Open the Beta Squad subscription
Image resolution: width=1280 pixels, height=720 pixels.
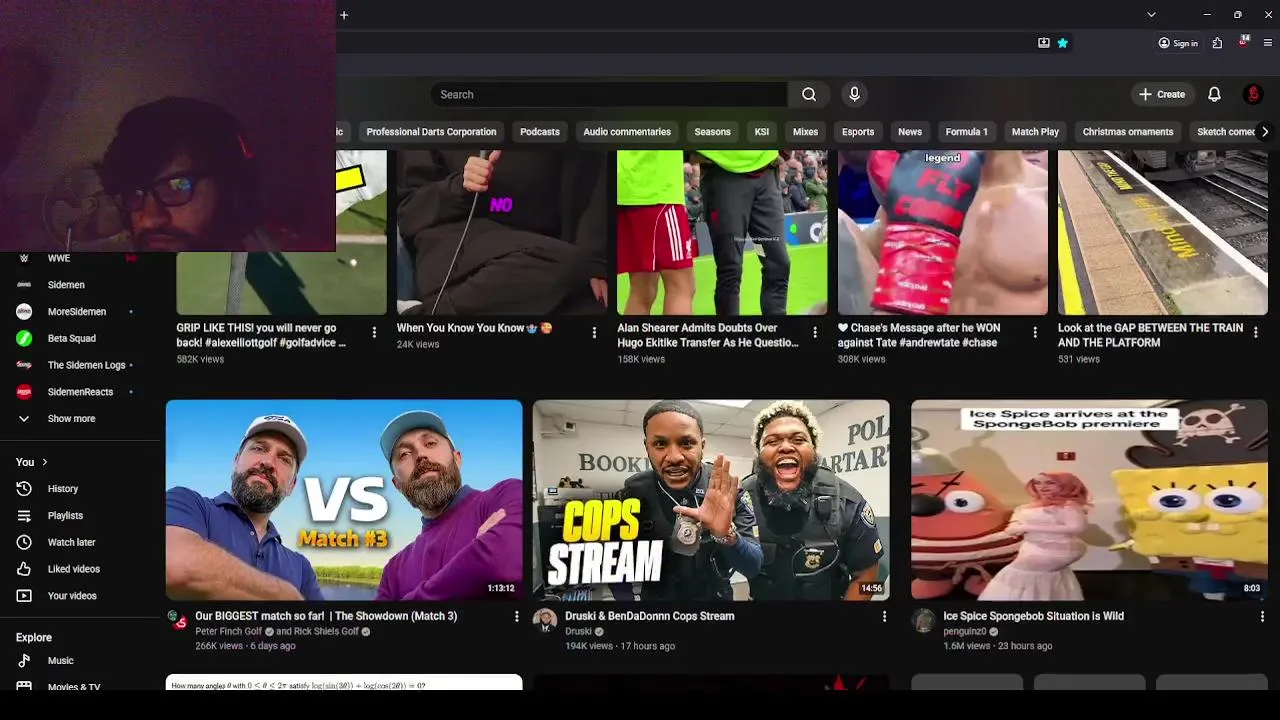click(71, 339)
